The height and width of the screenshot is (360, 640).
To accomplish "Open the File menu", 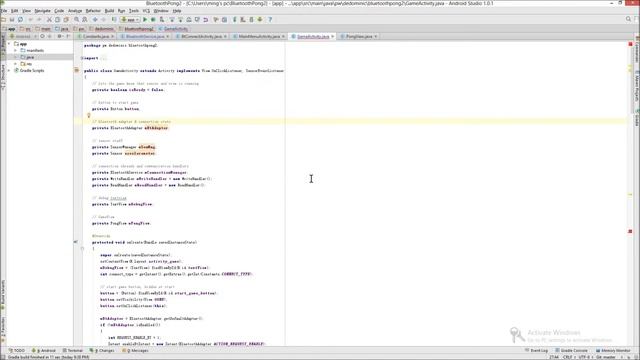I will 4,11.
